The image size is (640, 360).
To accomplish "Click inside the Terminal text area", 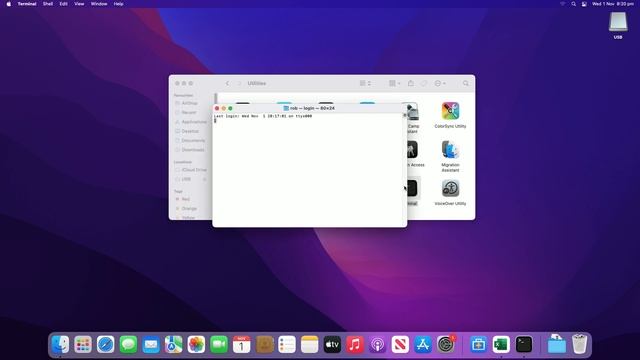I will pos(308,171).
